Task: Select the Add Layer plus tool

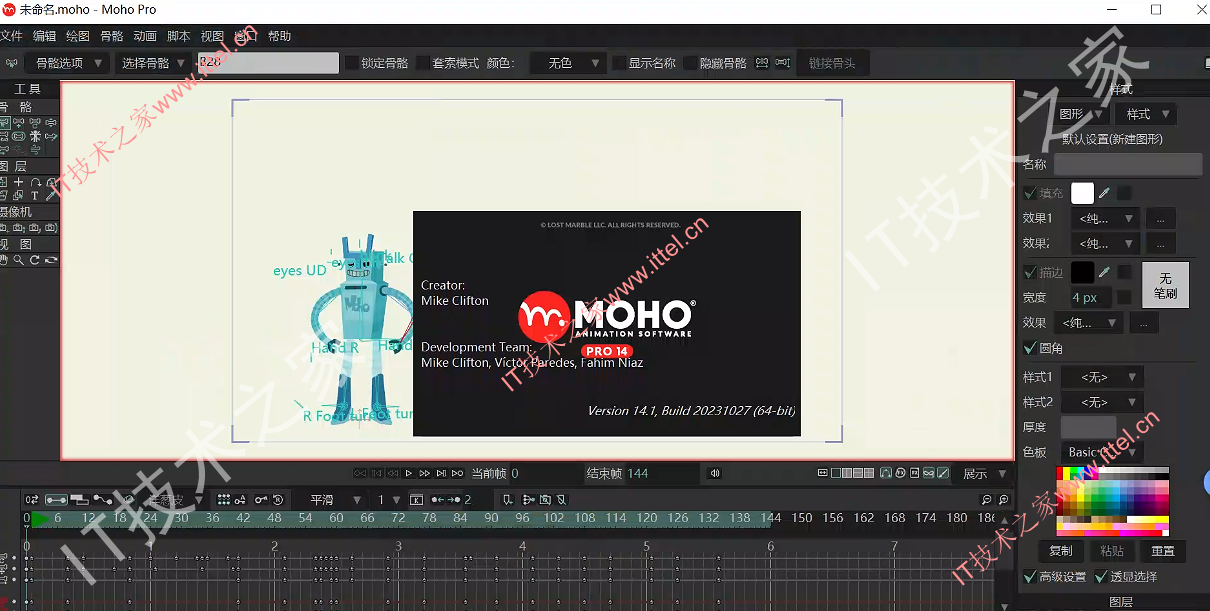Action: click(19, 182)
